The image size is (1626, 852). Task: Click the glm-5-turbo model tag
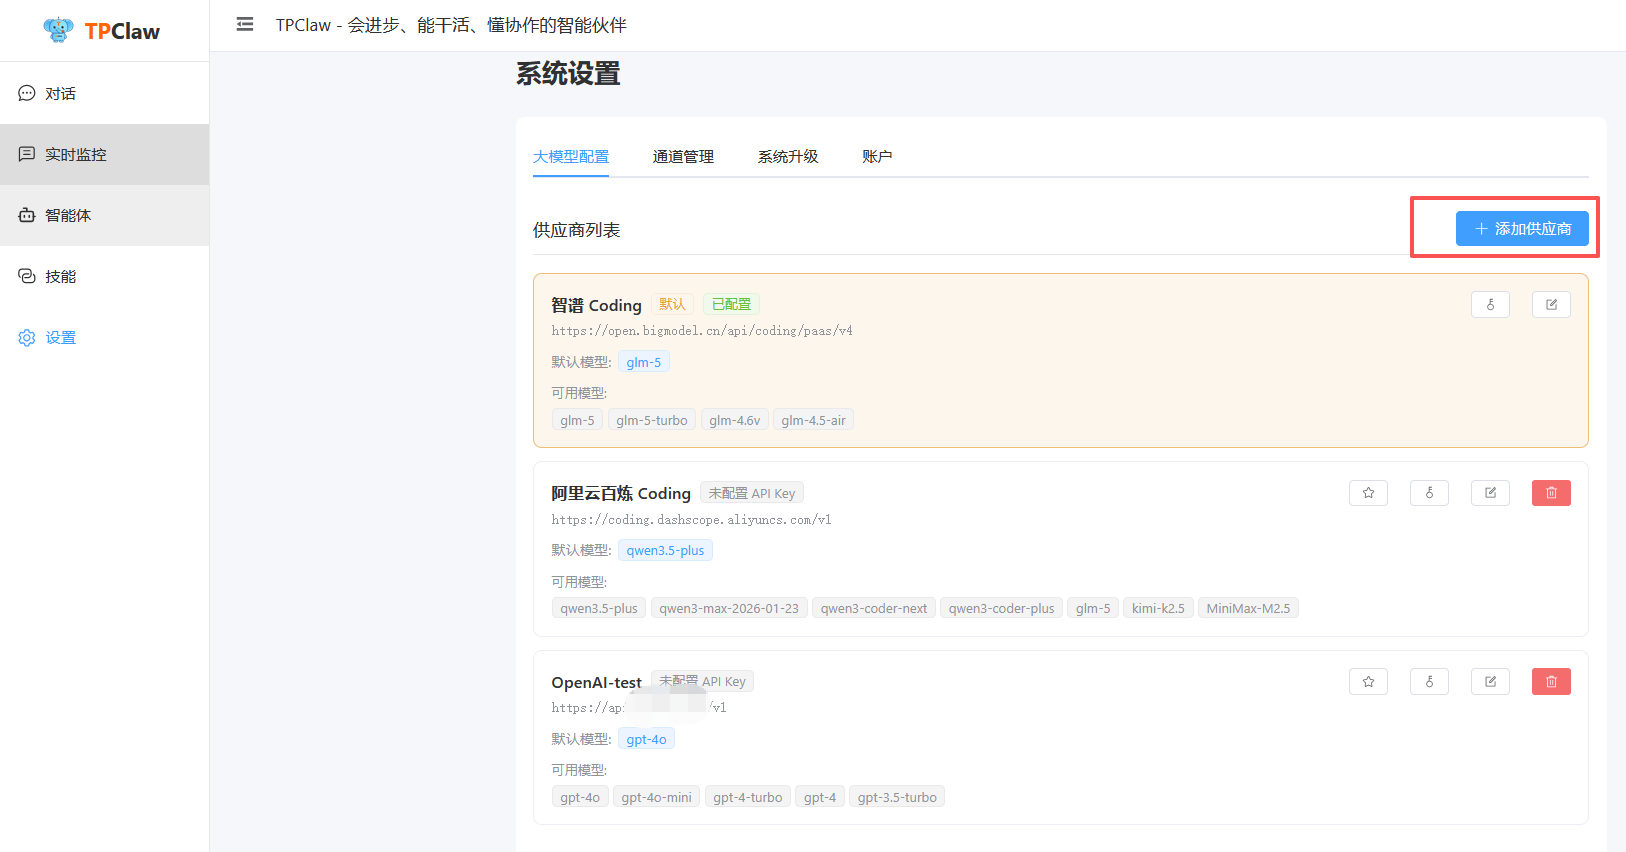652,420
